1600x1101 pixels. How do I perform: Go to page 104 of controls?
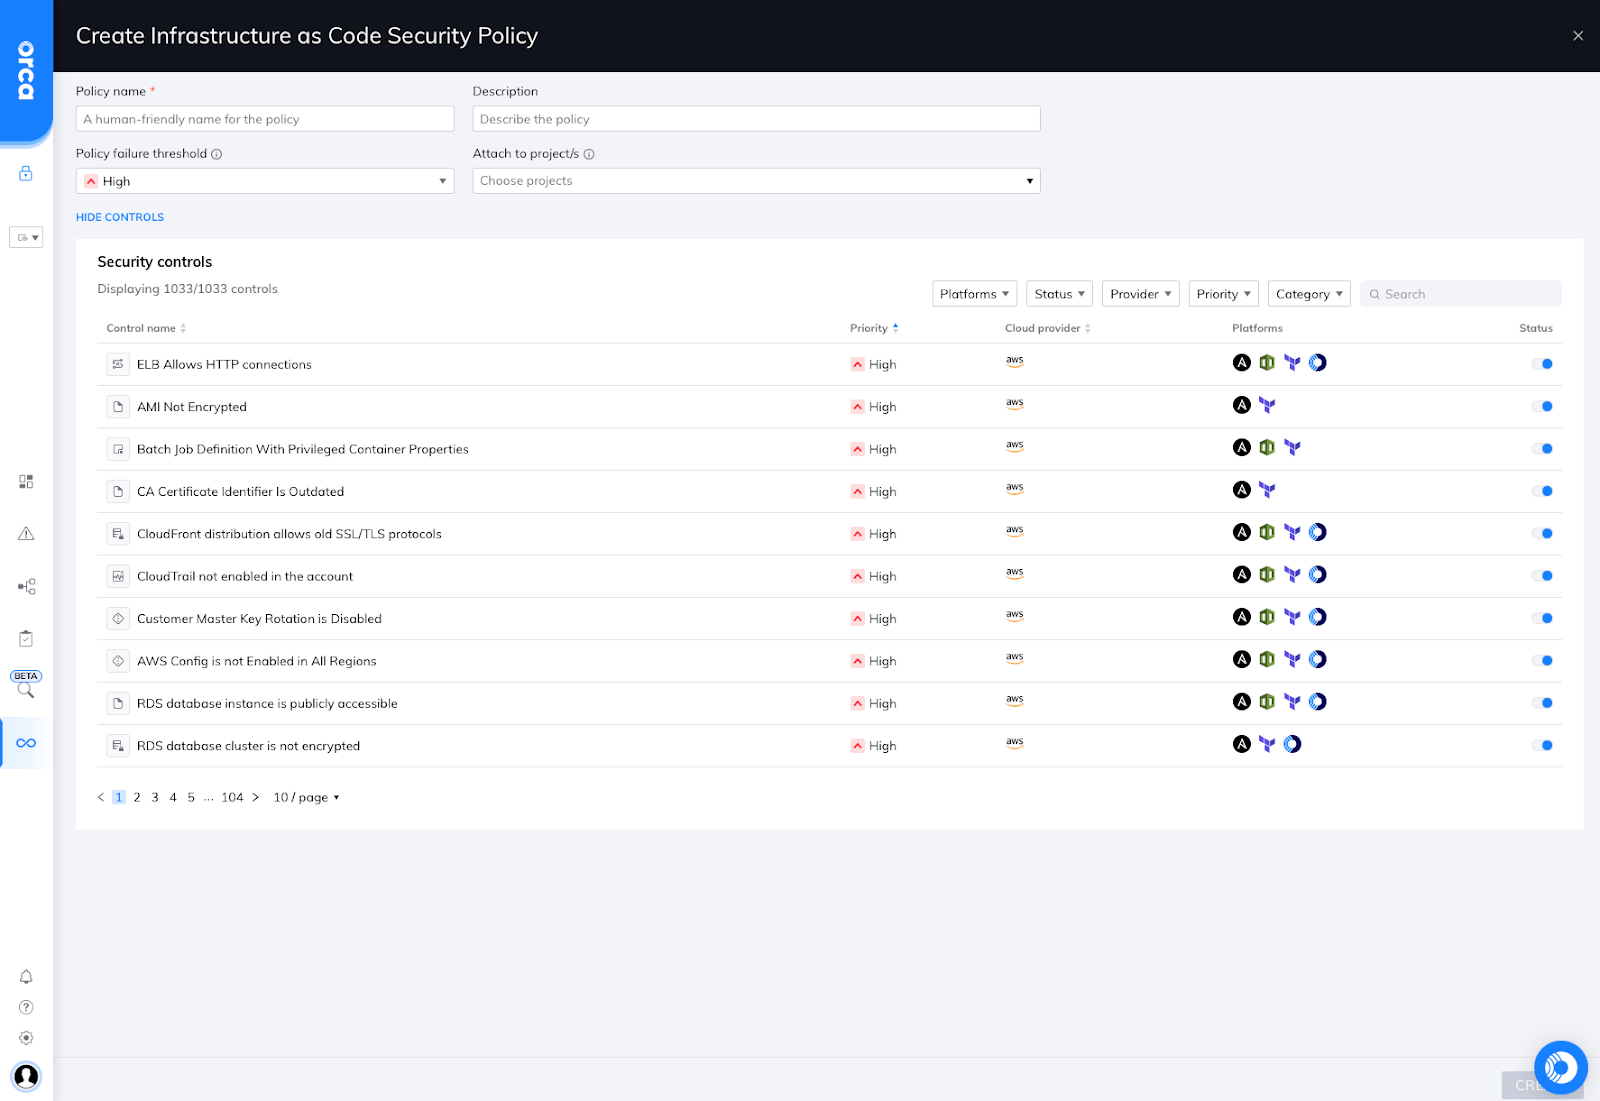(232, 797)
